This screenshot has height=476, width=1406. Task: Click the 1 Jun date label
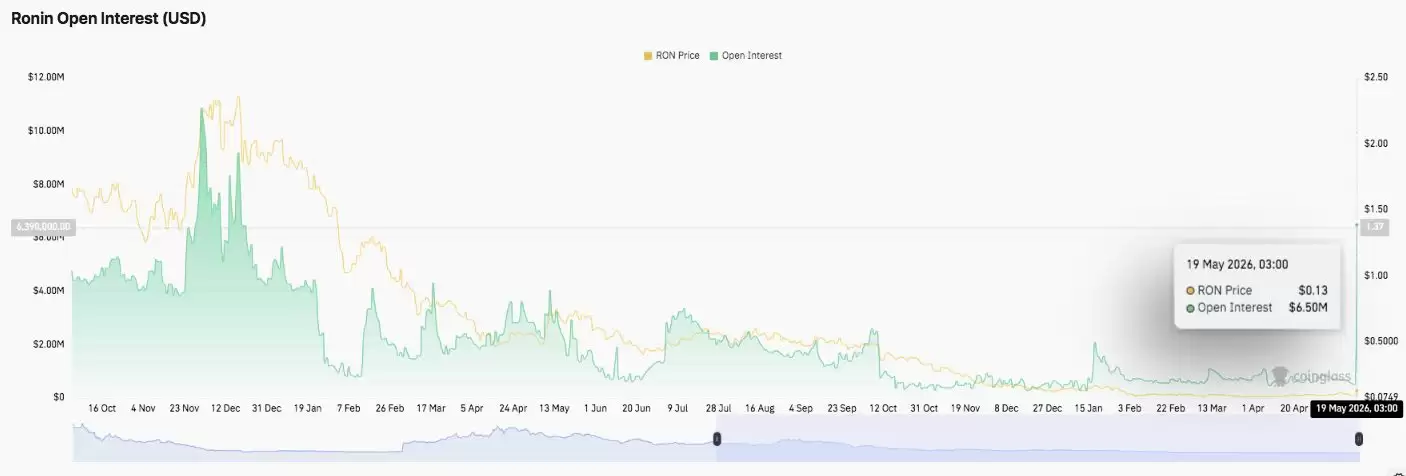(596, 408)
